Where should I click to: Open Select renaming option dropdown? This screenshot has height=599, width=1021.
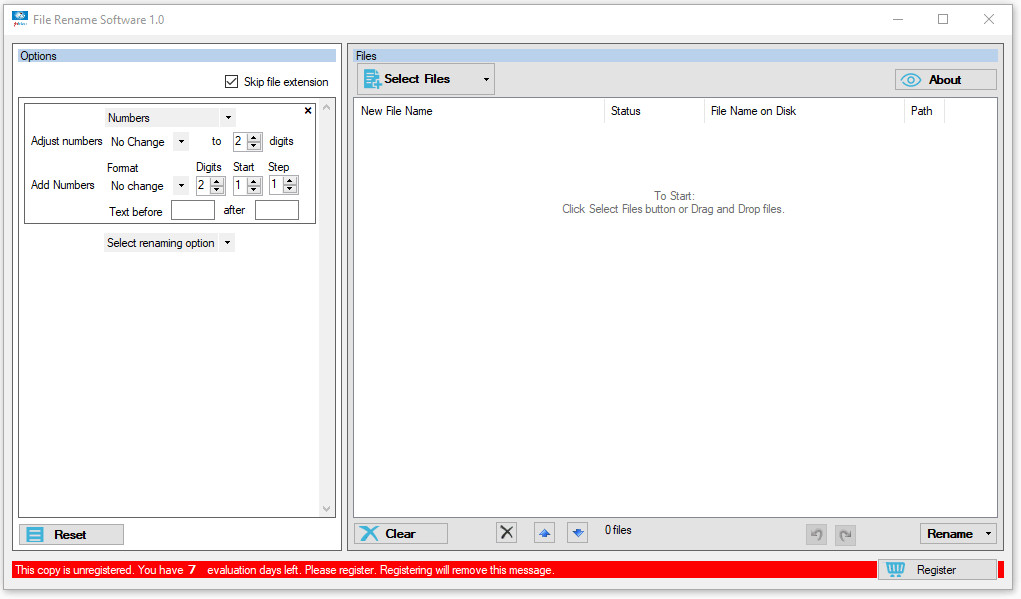[227, 243]
